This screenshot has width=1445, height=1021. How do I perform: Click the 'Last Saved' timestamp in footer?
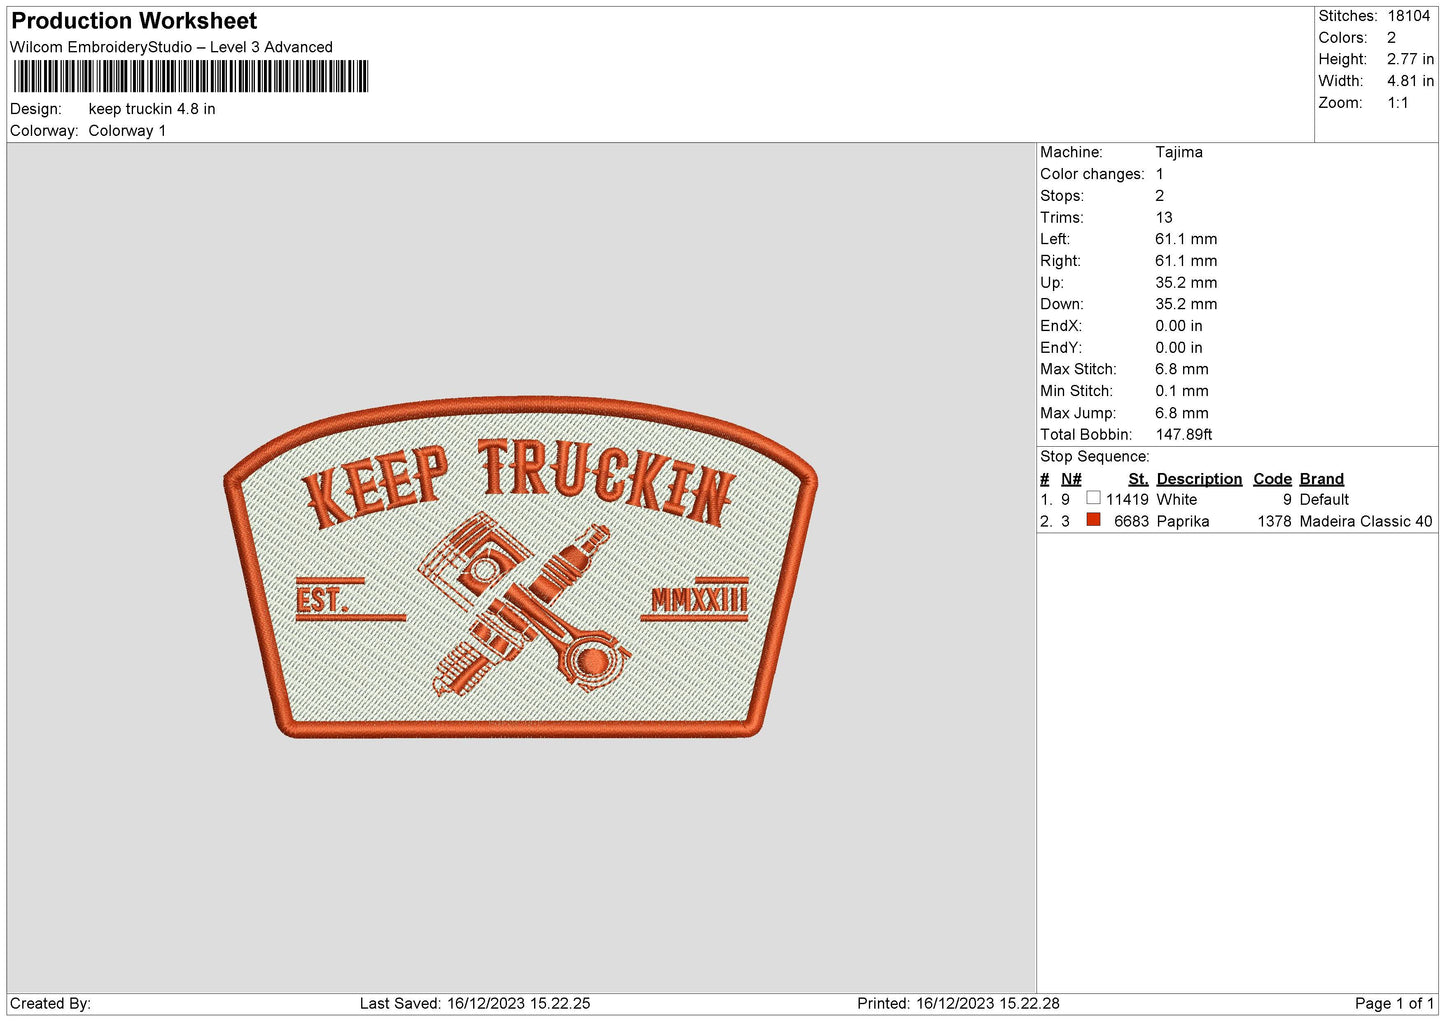click(475, 1003)
